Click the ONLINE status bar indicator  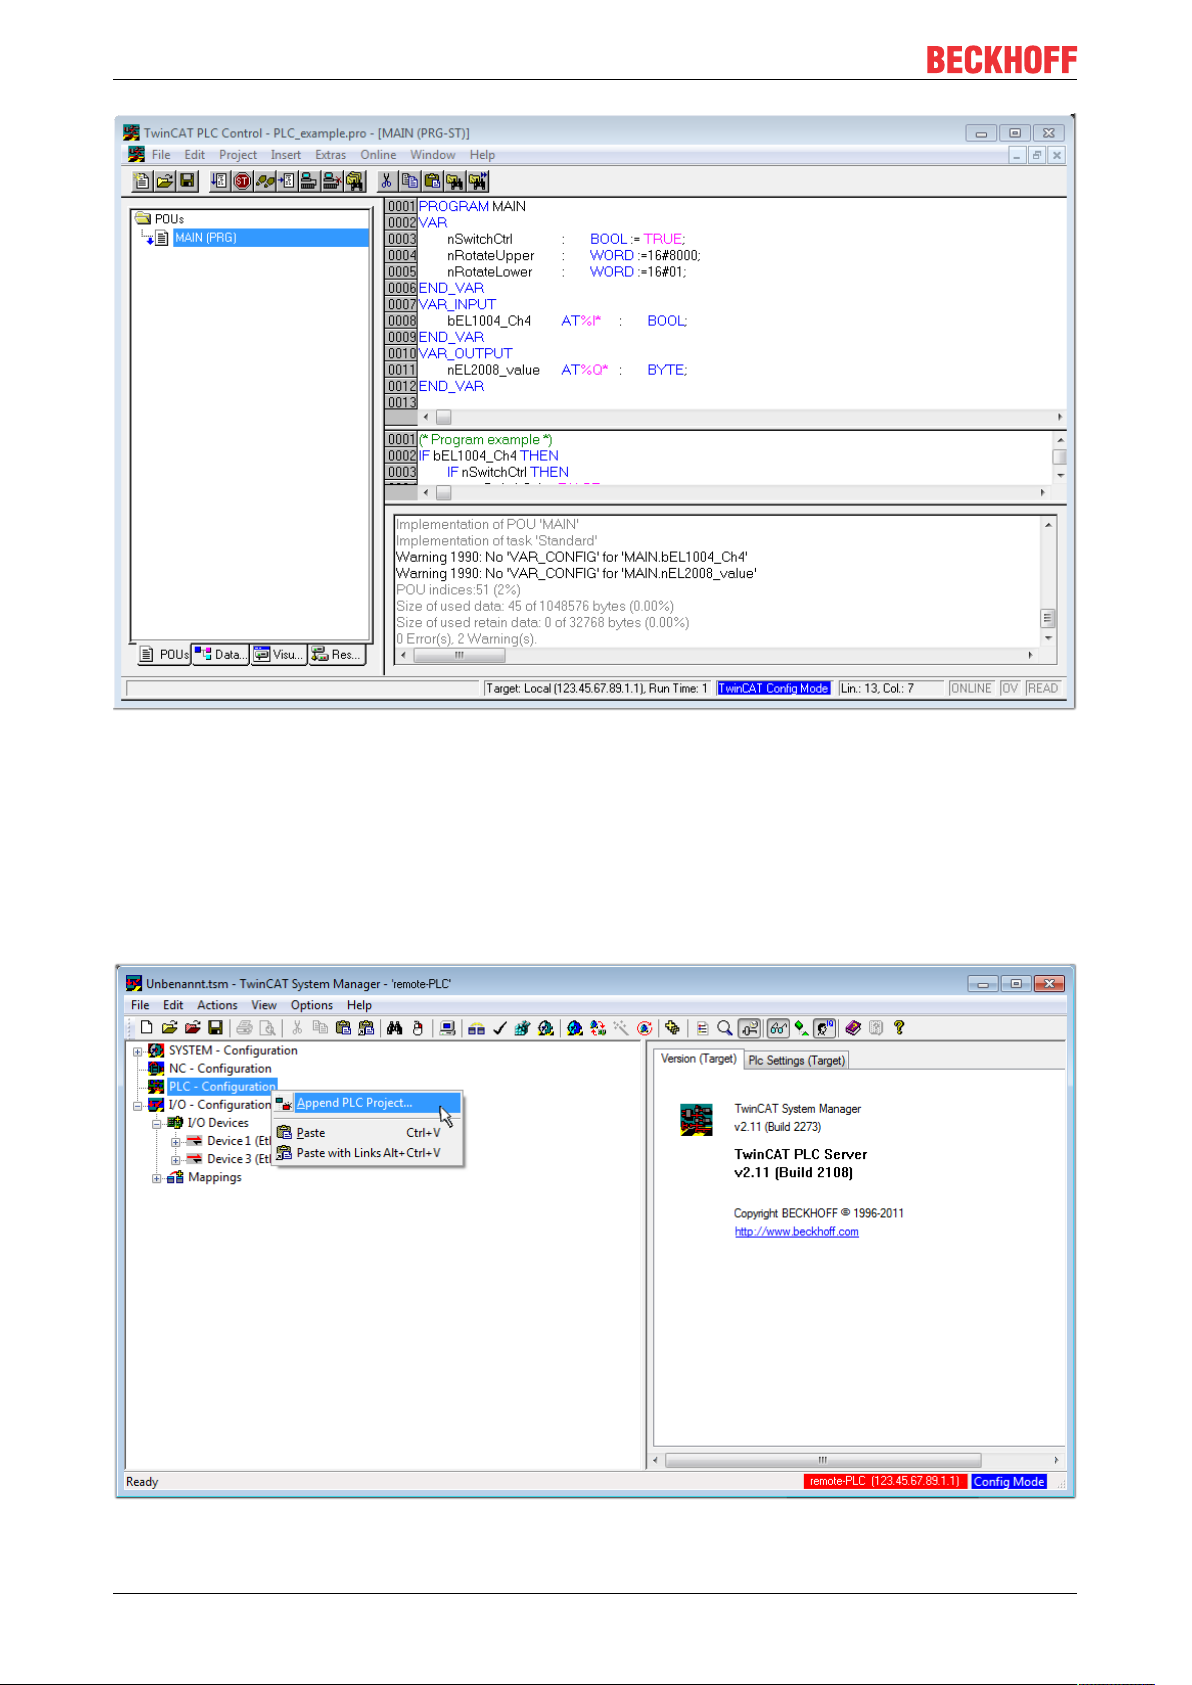970,688
